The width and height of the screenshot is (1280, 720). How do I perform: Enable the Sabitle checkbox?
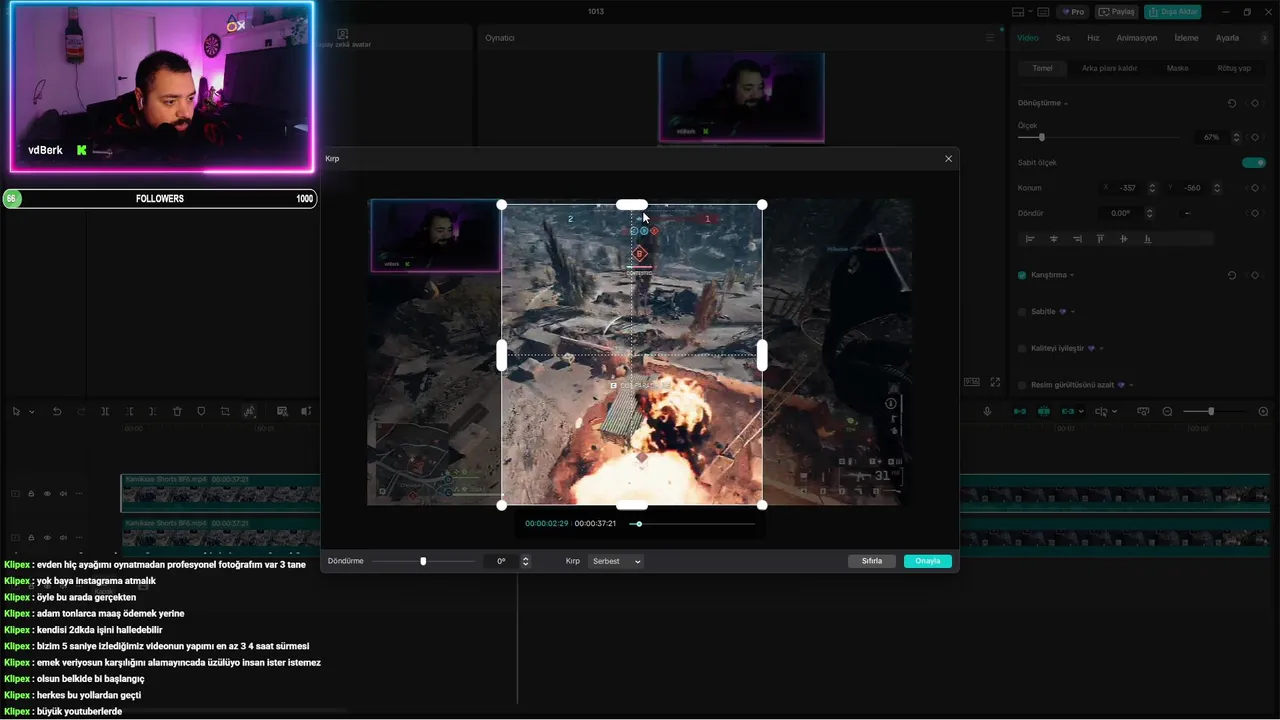(1022, 312)
